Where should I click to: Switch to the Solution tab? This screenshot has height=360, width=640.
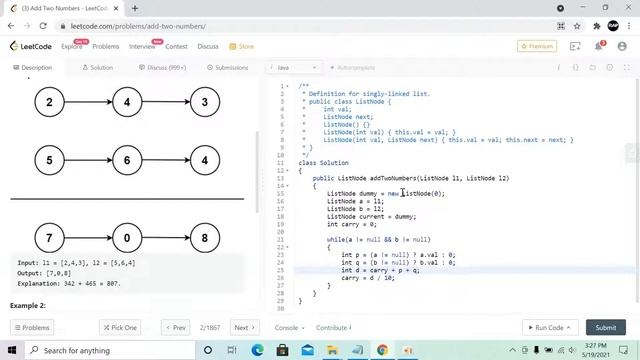click(x=98, y=67)
